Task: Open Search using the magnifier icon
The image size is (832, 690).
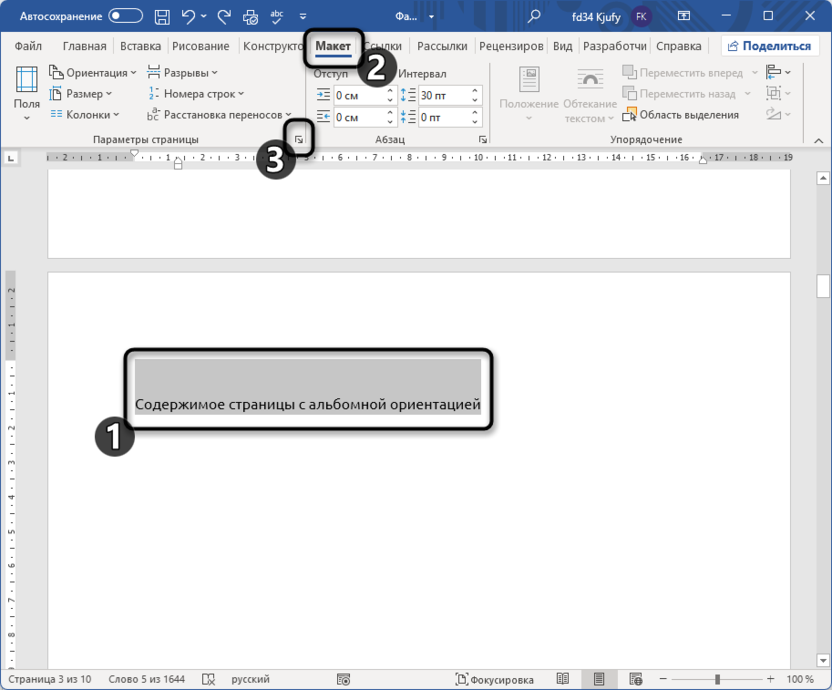Action: [535, 17]
